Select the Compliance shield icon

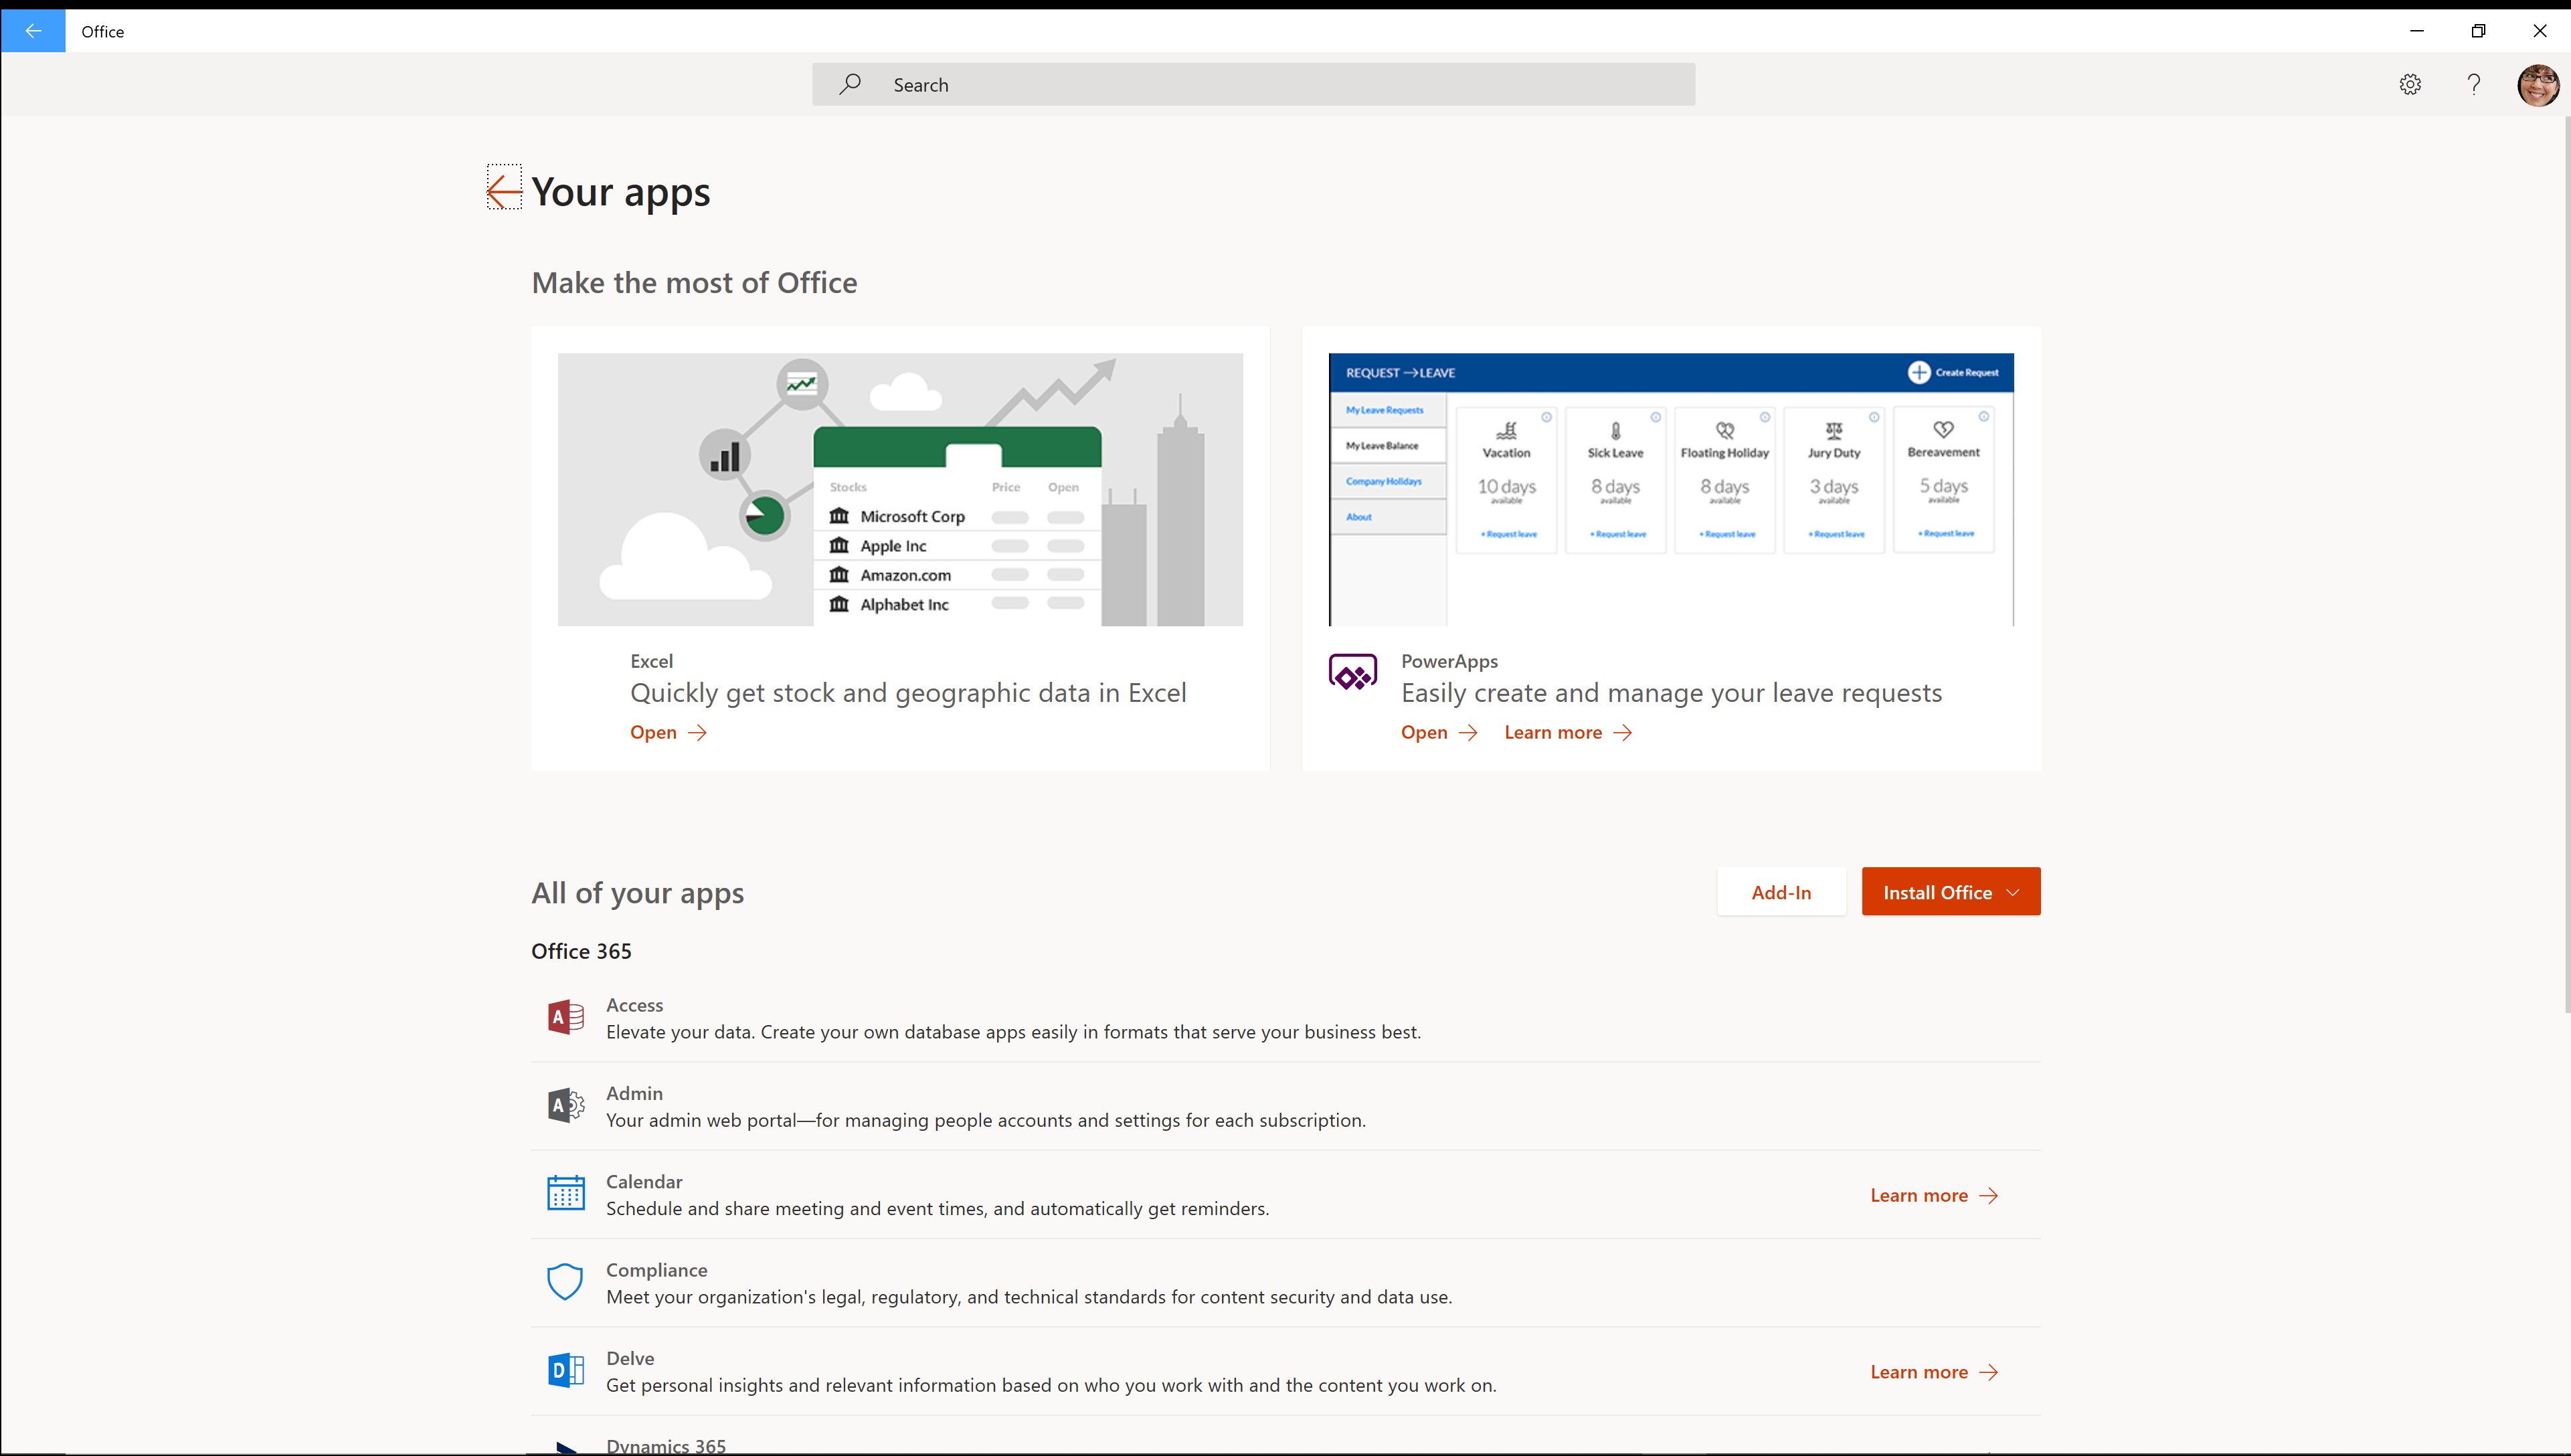click(x=565, y=1282)
